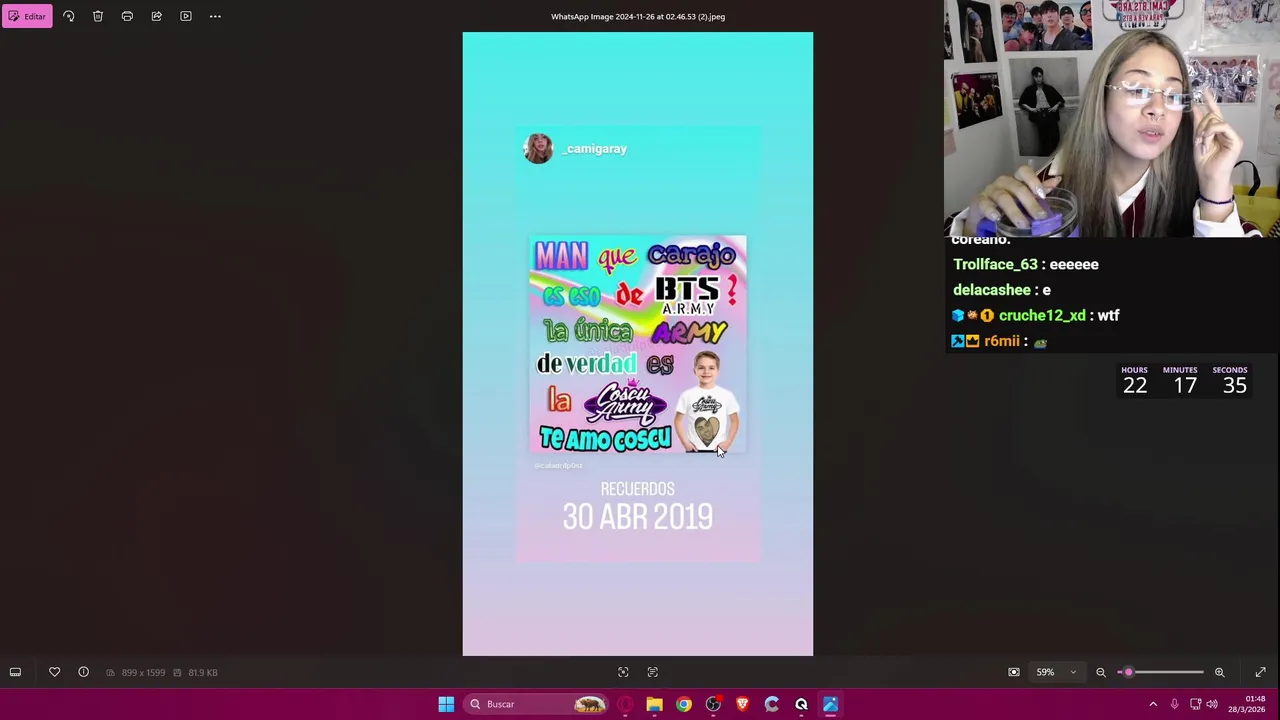The height and width of the screenshot is (720, 1280).
Task: Adjust the zoom slider handle
Action: [x=1128, y=672]
